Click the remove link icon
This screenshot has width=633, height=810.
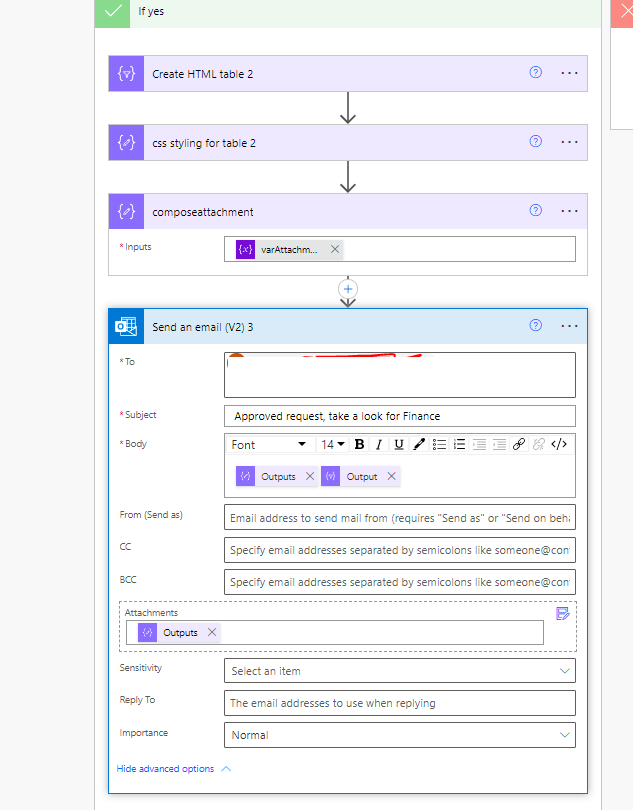[x=539, y=444]
